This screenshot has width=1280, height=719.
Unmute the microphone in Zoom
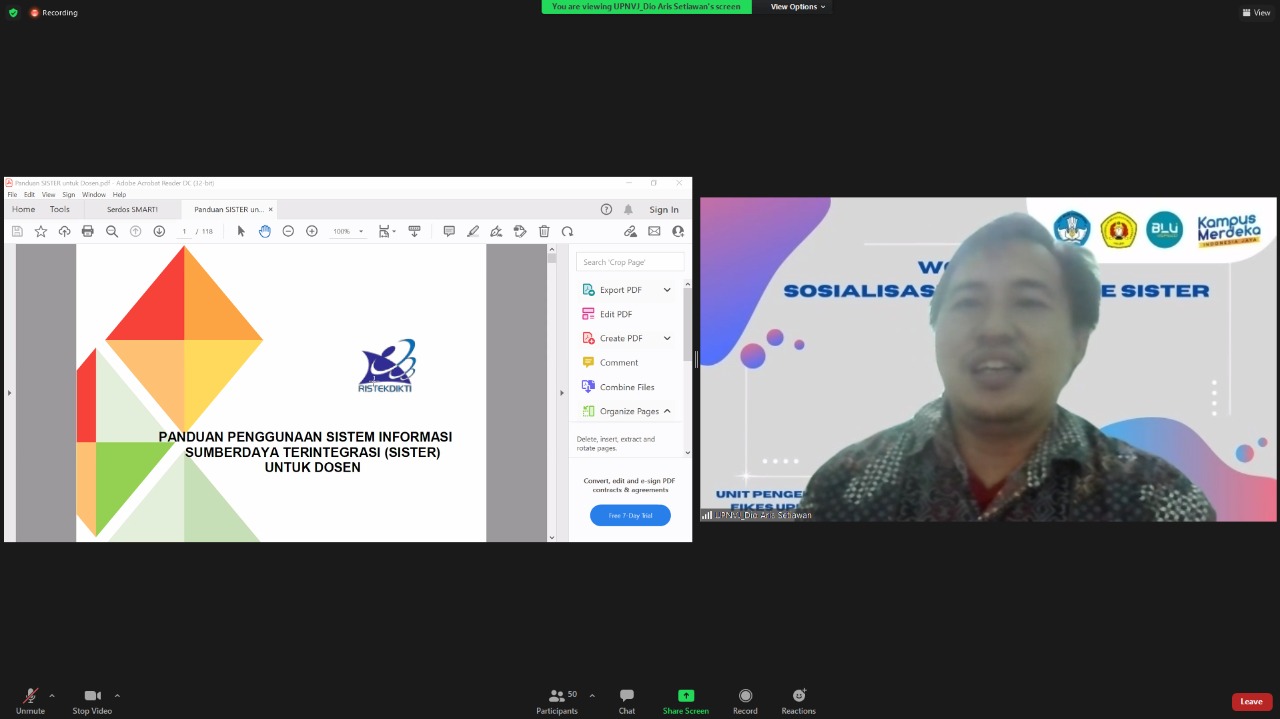[30, 701]
